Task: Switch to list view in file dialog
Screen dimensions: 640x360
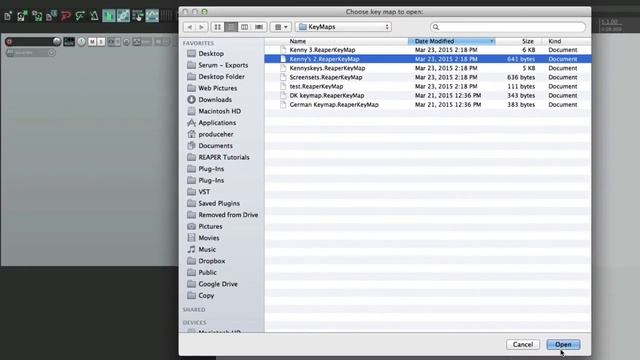Action: pyautogui.click(x=231, y=27)
